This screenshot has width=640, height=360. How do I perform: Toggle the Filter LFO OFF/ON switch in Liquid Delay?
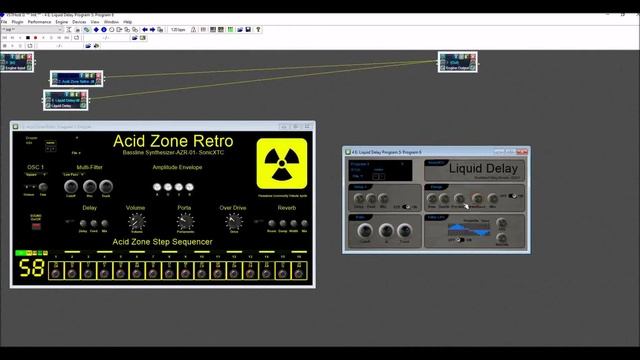pyautogui.click(x=460, y=240)
